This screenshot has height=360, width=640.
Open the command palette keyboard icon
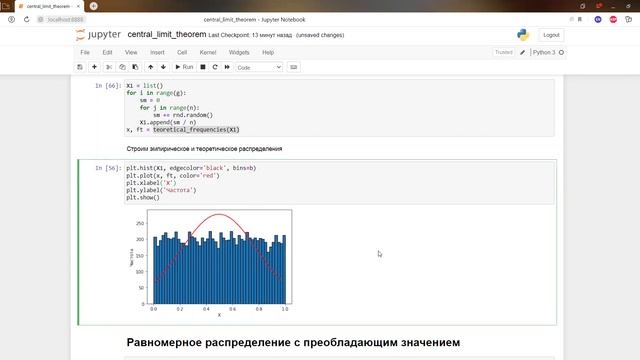[293, 67]
